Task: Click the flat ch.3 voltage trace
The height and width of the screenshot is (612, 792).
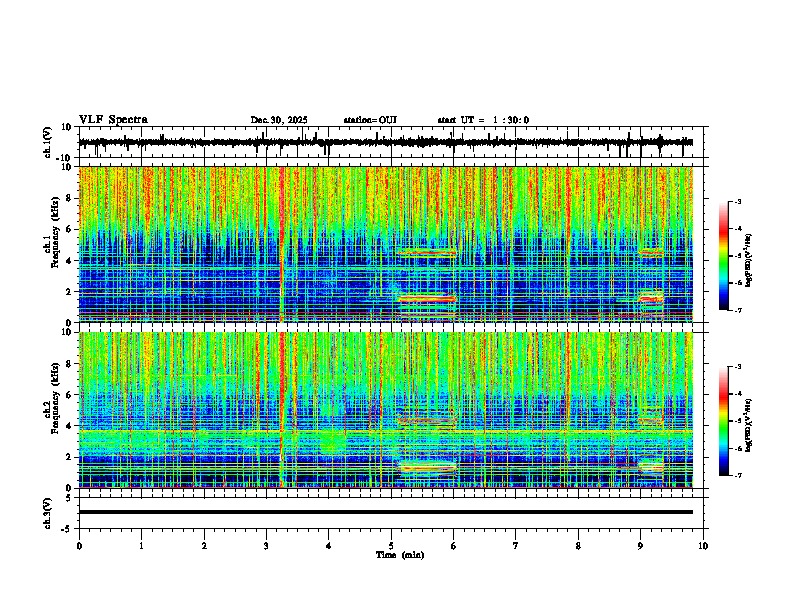Action: [386, 512]
